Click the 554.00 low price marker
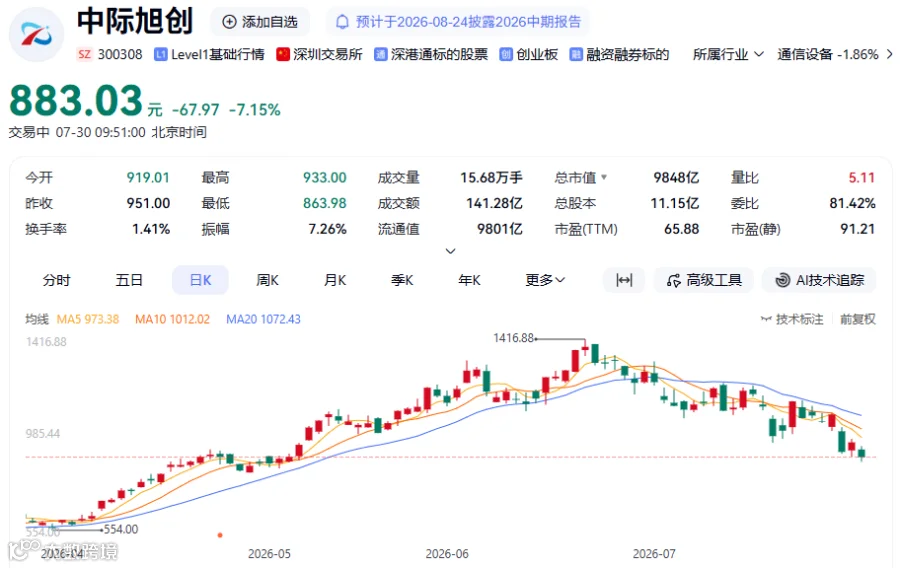Viewport: 900px width, 568px height. 121,529
